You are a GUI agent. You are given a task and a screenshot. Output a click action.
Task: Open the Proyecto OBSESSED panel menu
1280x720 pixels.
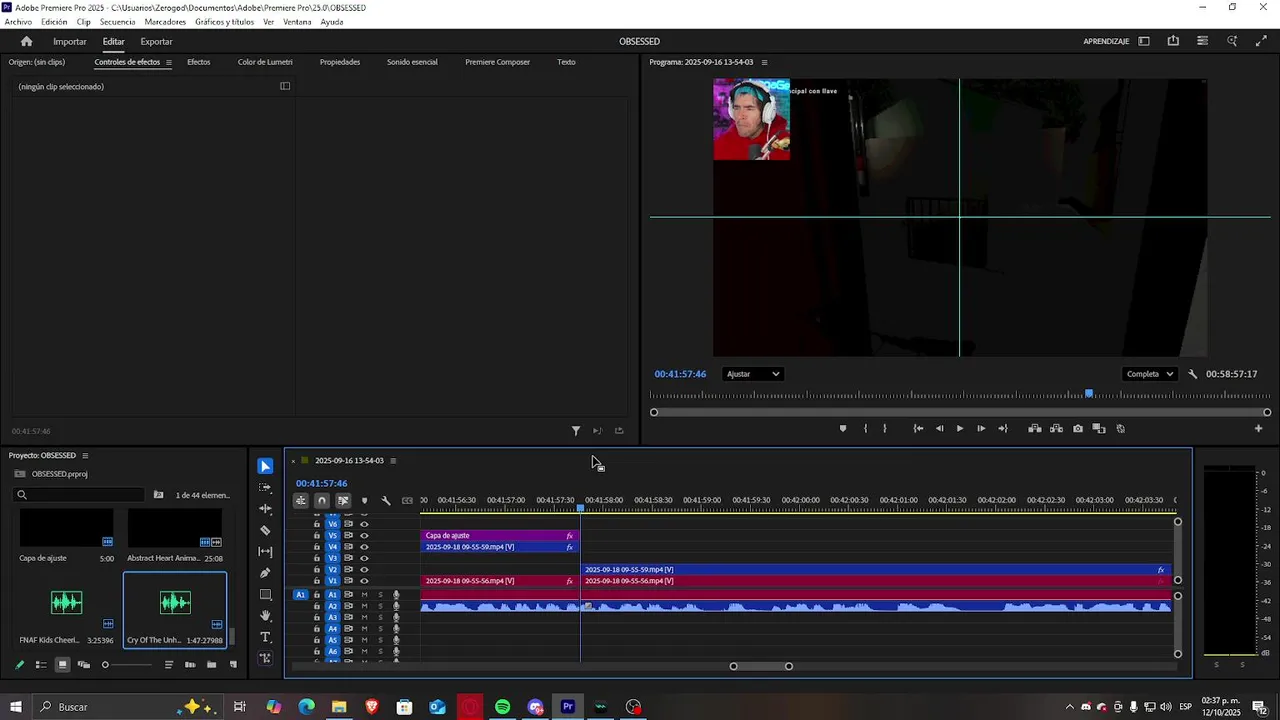(85, 455)
